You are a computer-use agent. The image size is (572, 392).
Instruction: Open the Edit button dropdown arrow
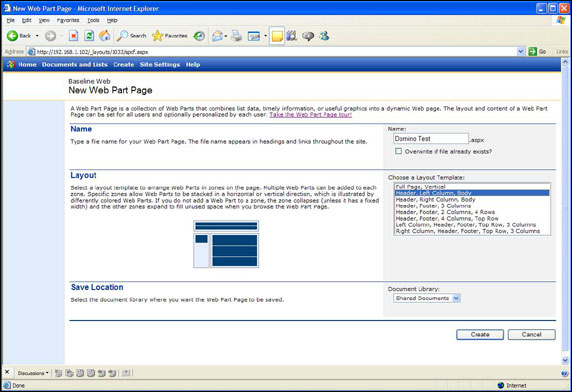coord(266,36)
